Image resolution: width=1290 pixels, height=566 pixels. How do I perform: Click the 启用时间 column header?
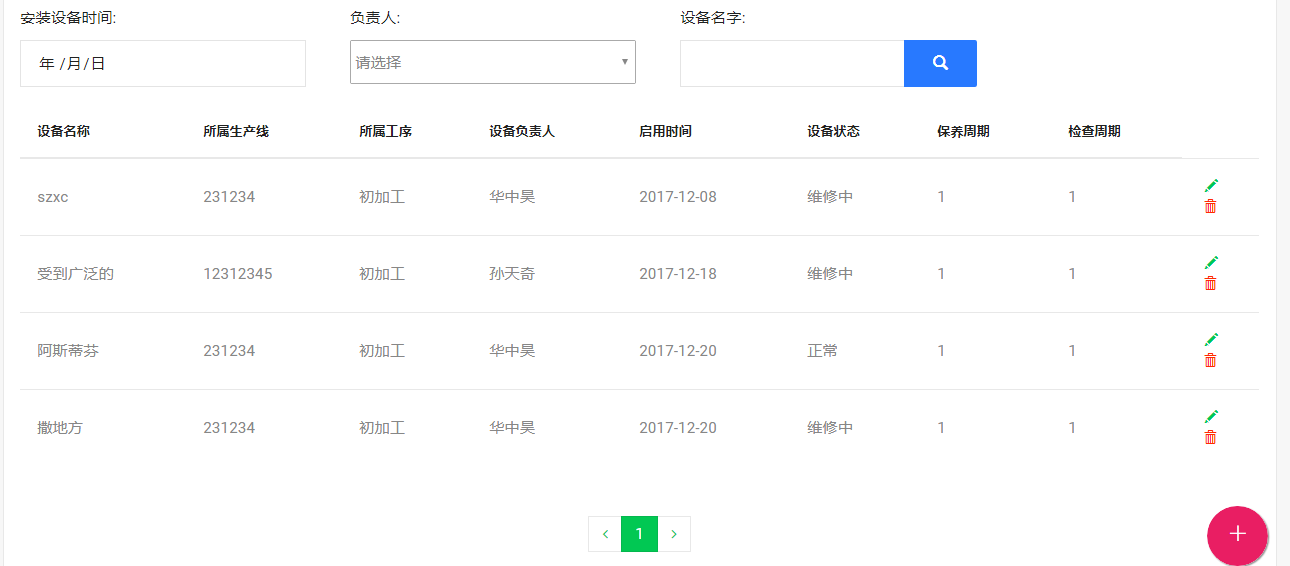665,131
